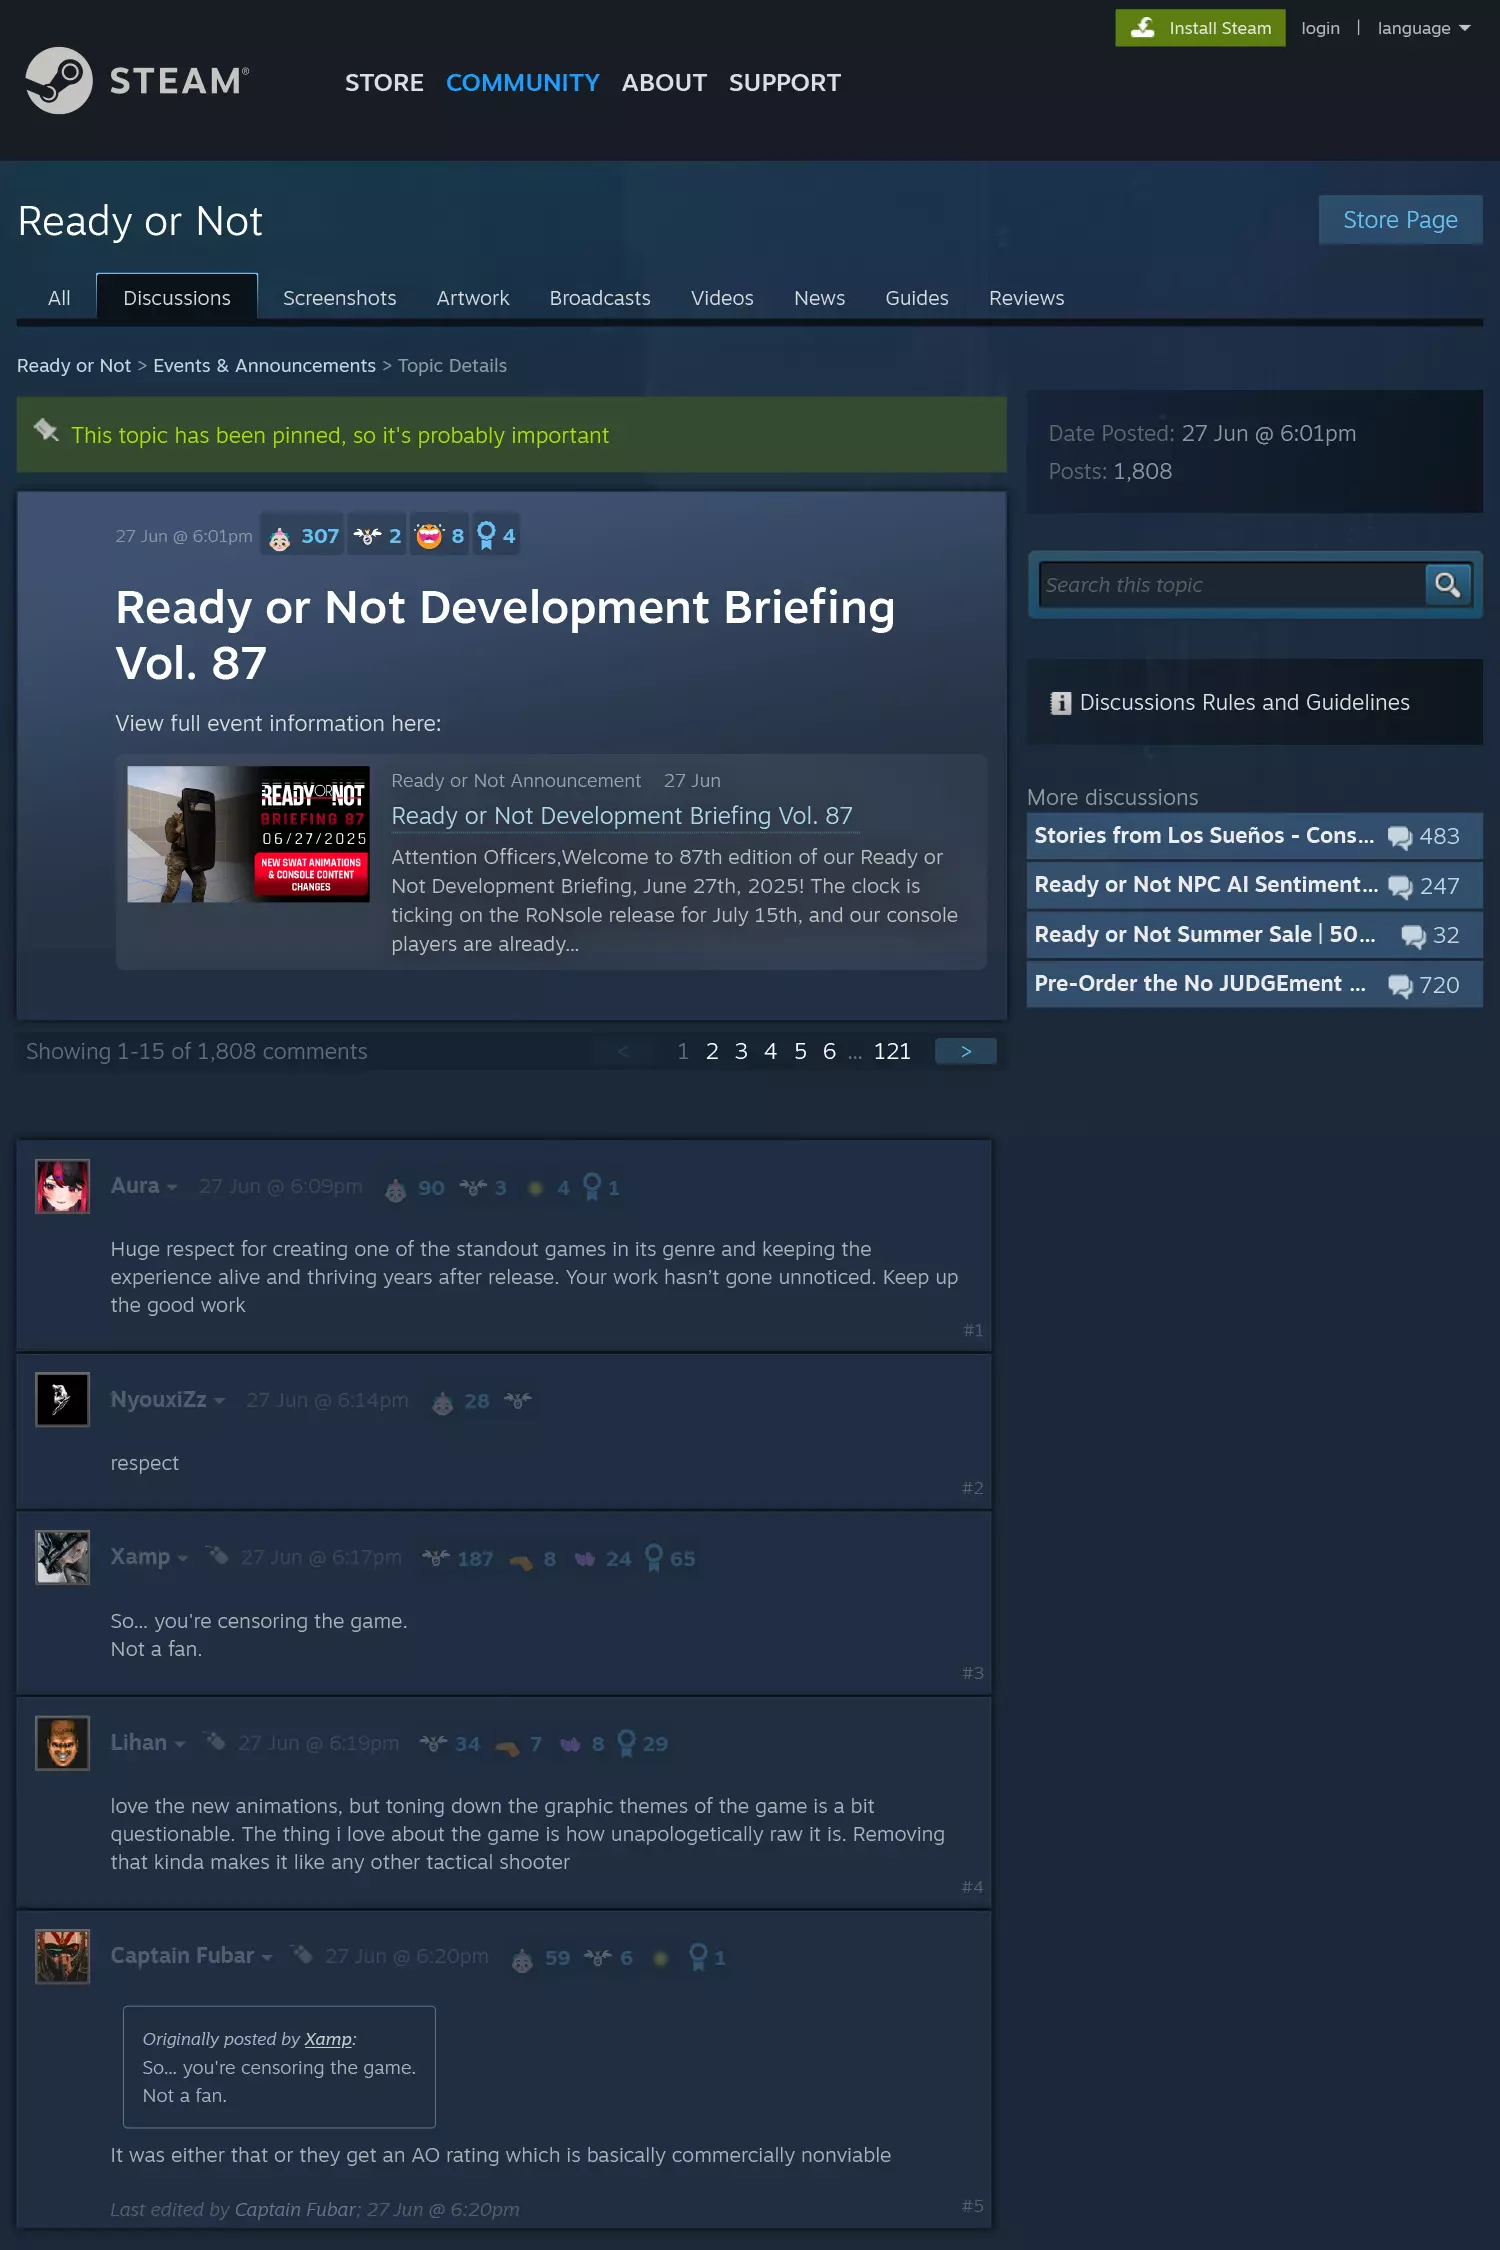Screen dimensions: 1500x2250
Task: Click the blue ribbon award with count 4
Action: pyautogui.click(x=486, y=536)
